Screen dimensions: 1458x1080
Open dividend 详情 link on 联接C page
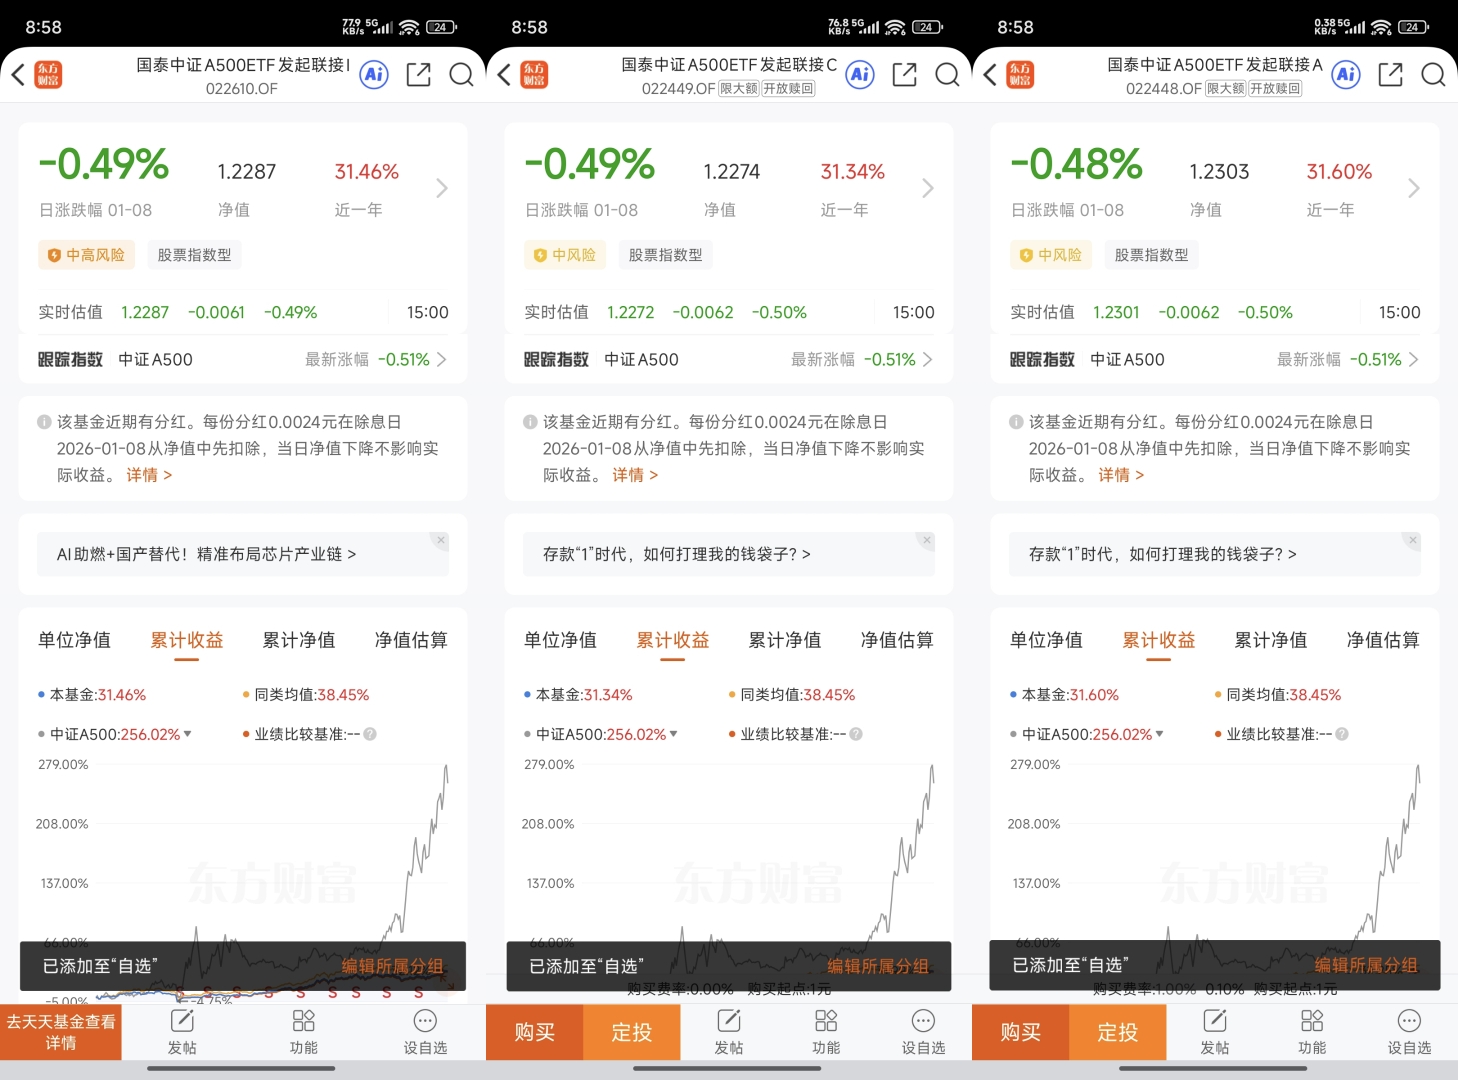[x=635, y=475]
